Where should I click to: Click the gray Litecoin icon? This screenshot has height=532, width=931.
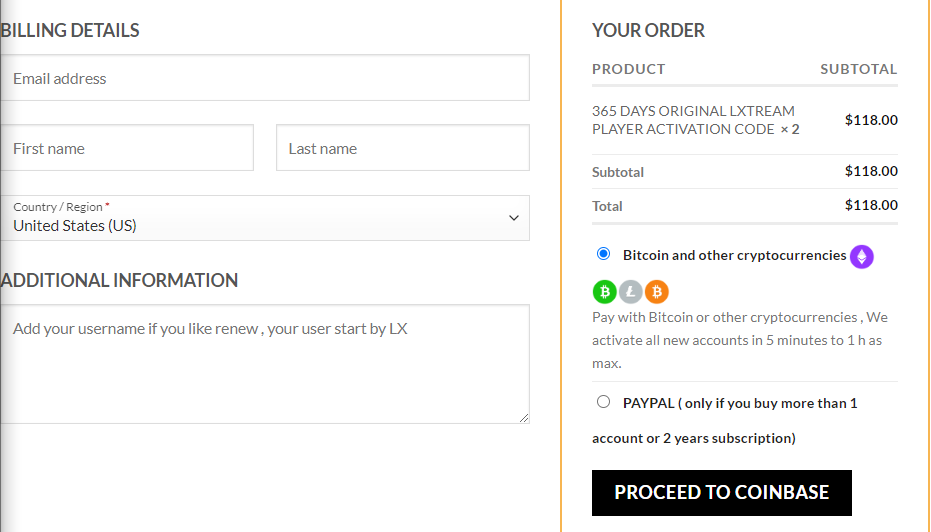(x=630, y=292)
